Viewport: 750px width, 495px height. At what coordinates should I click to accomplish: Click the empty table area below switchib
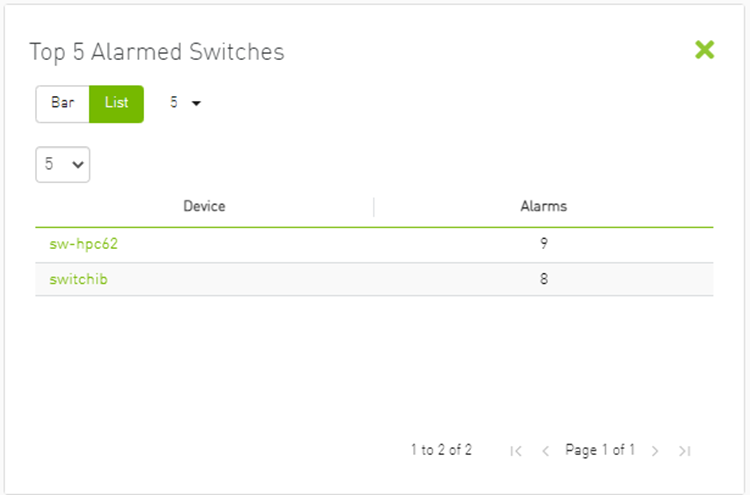374,360
